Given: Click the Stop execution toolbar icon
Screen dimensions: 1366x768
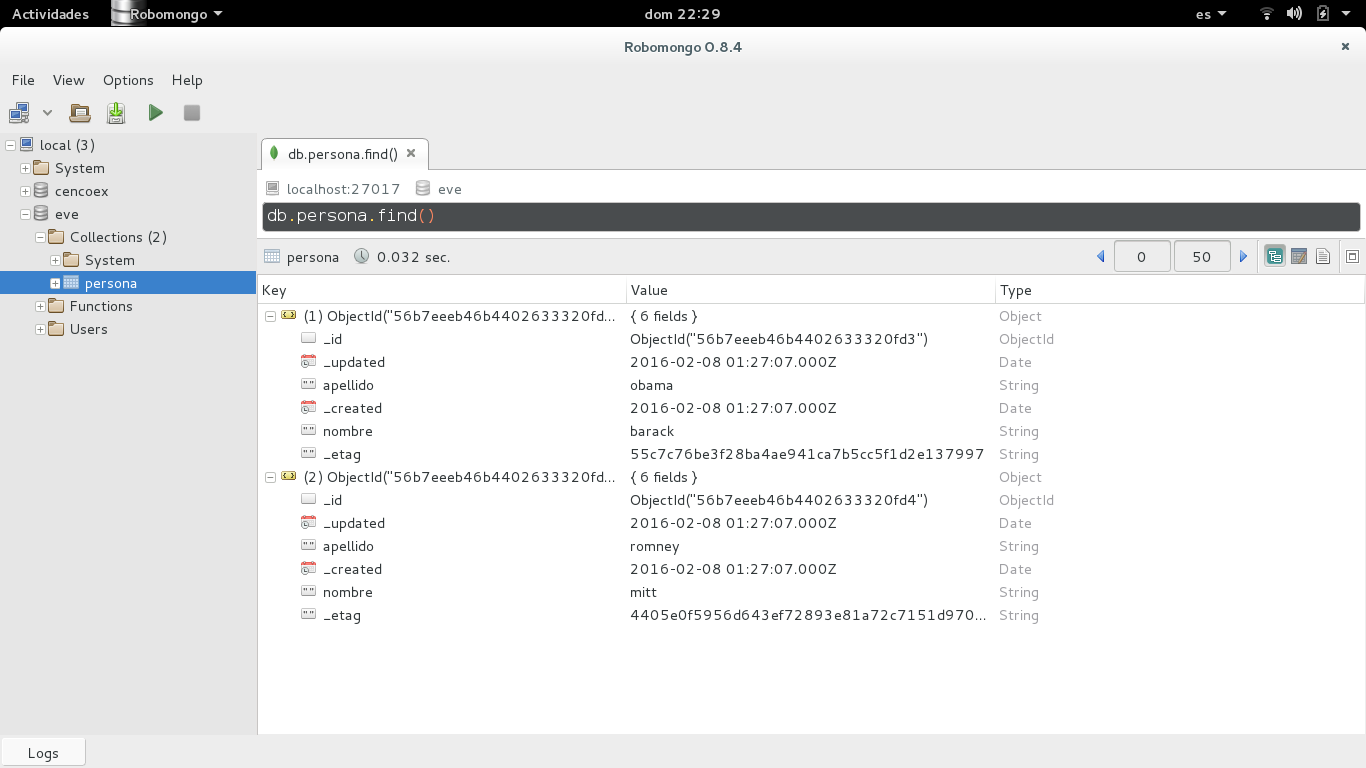Looking at the screenshot, I should 192,113.
